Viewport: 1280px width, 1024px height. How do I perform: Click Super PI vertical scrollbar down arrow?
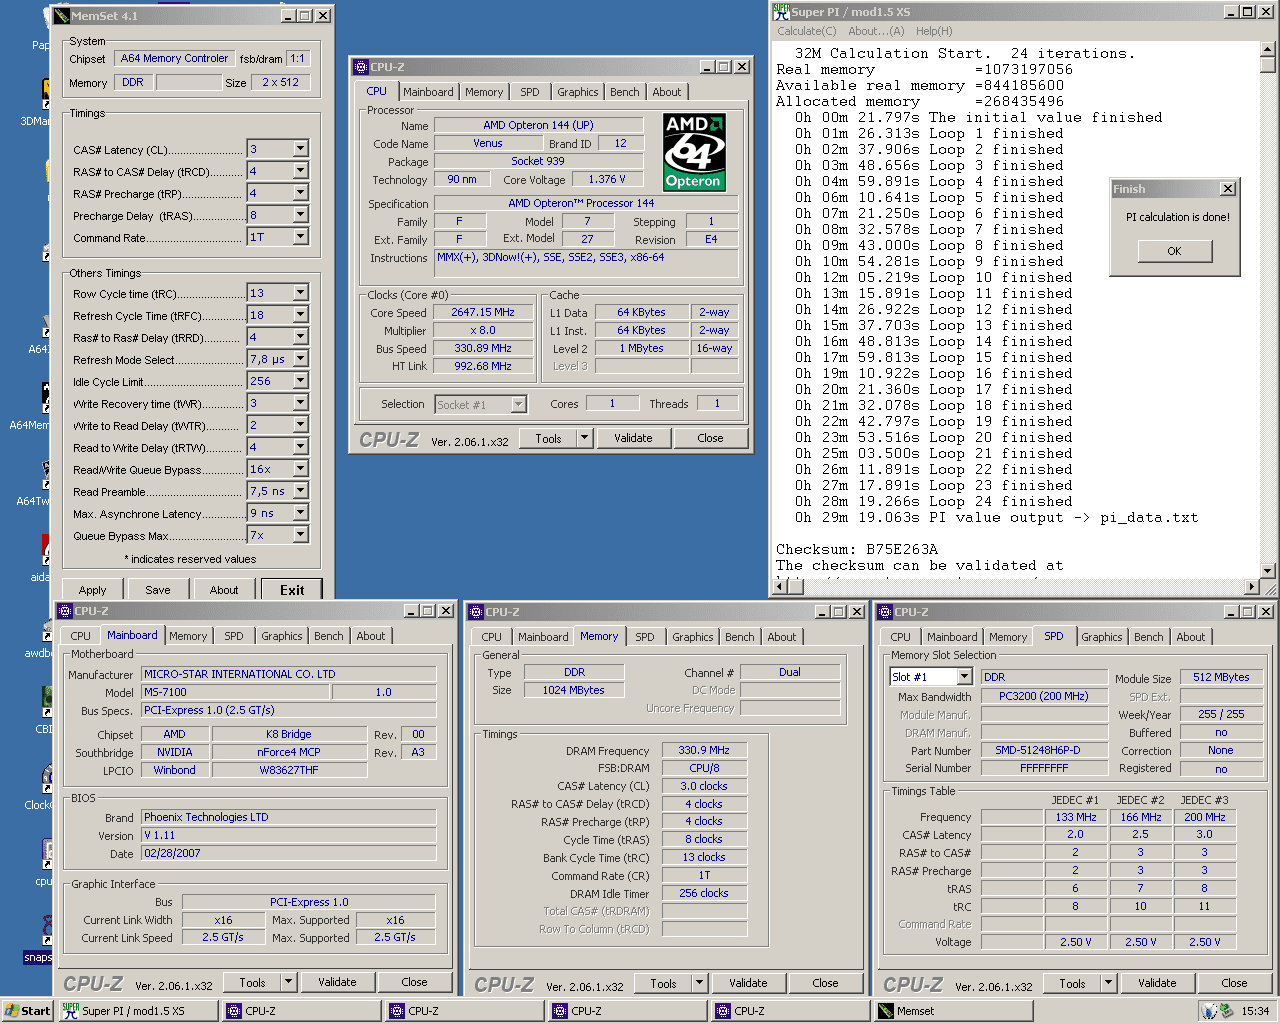[1268, 571]
